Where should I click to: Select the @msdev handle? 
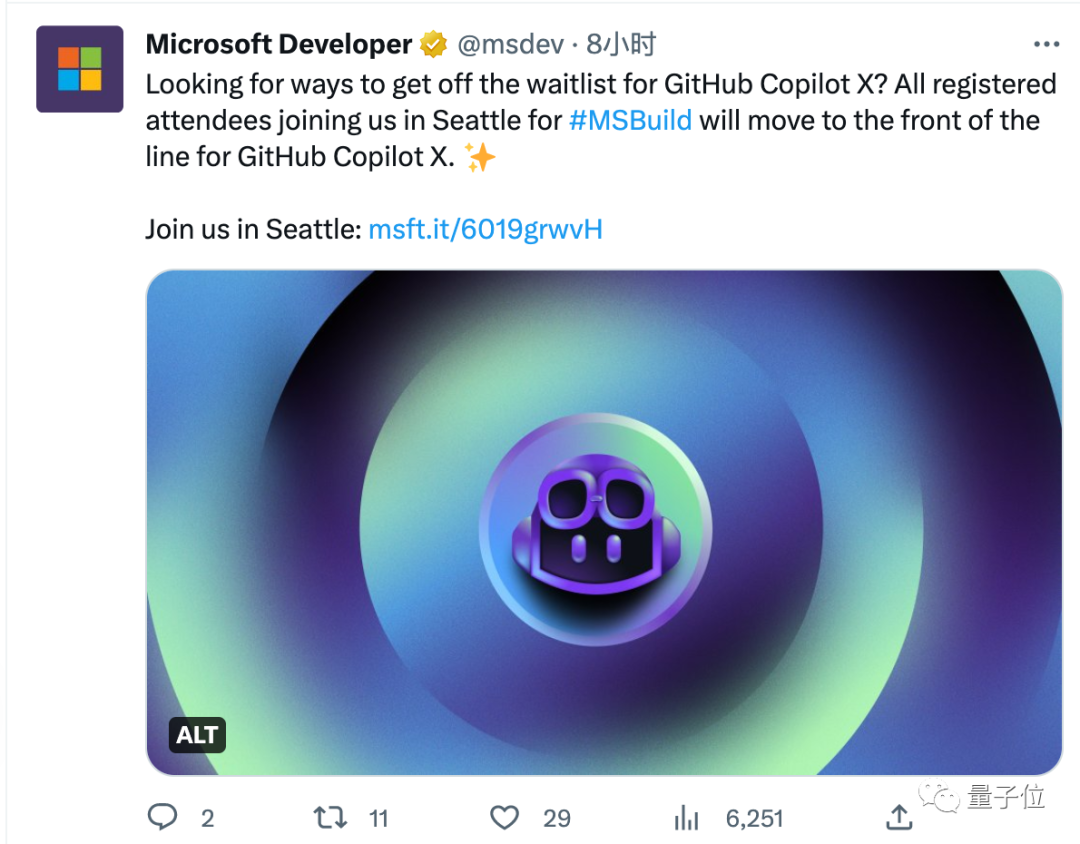[513, 44]
